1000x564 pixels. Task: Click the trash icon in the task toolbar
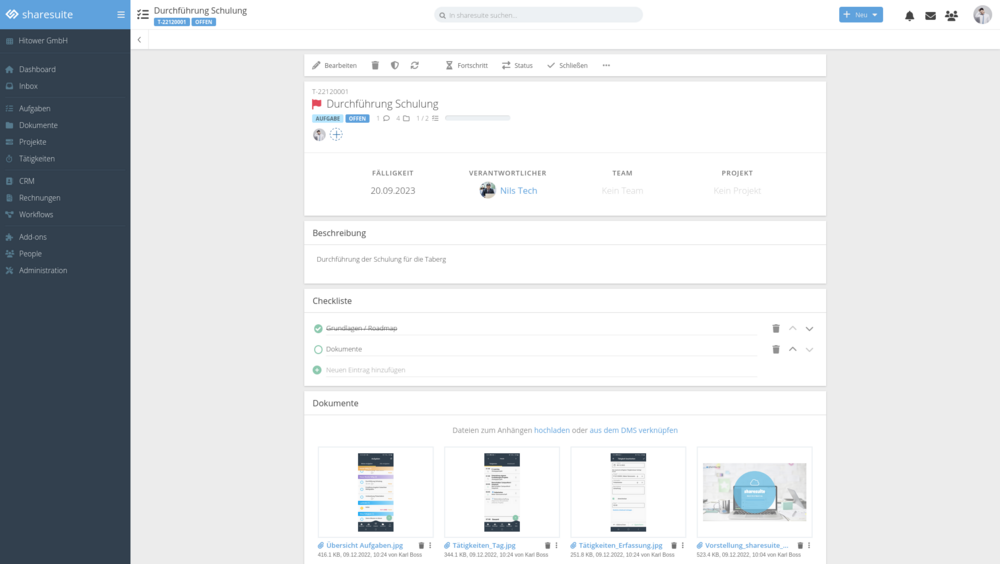(x=375, y=65)
